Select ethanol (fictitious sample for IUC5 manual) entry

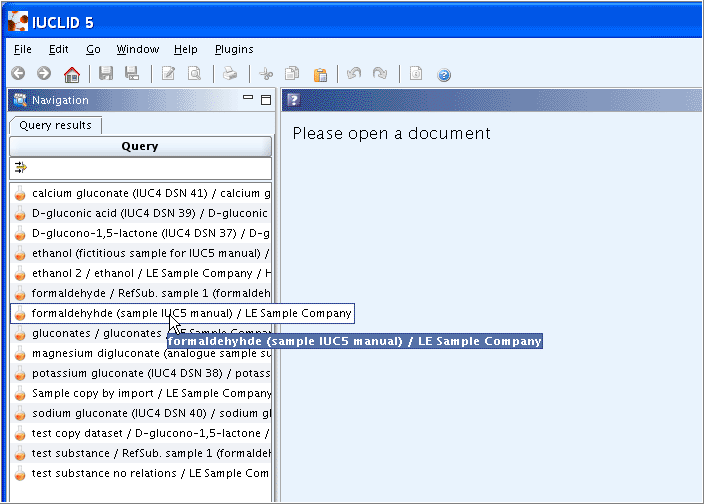[x=141, y=254]
